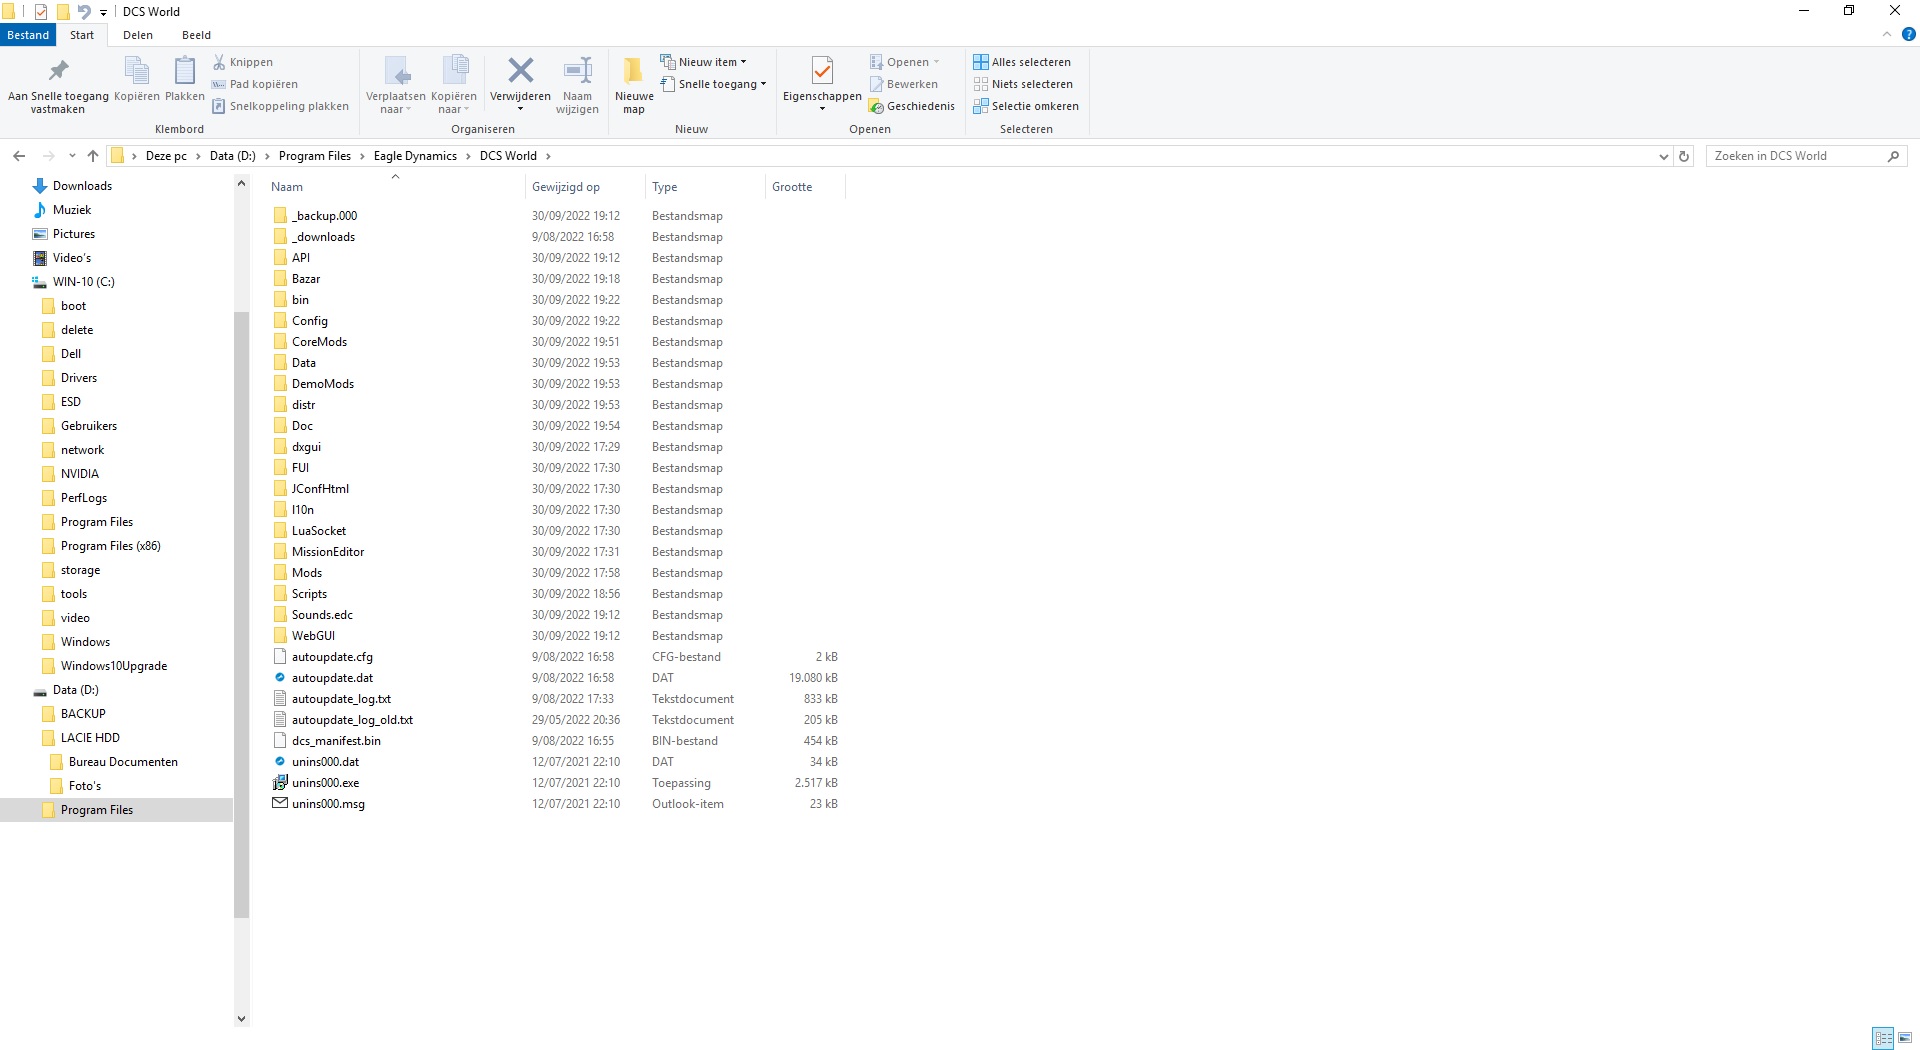Select the Config folder
Viewport: 1920px width, 1050px height.
click(x=309, y=321)
